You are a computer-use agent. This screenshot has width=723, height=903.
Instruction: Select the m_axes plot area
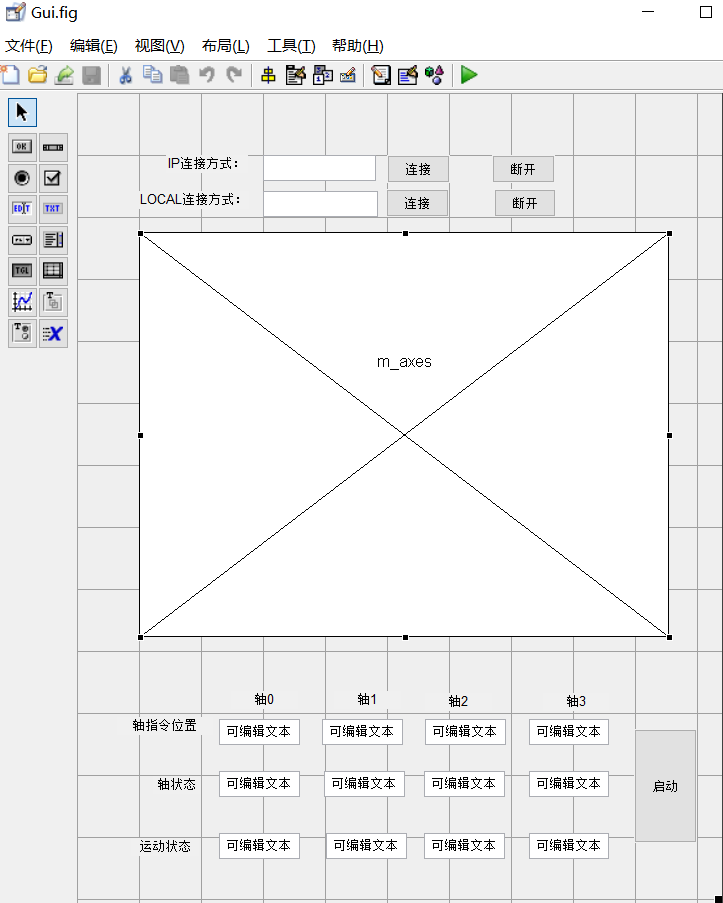[x=405, y=435]
